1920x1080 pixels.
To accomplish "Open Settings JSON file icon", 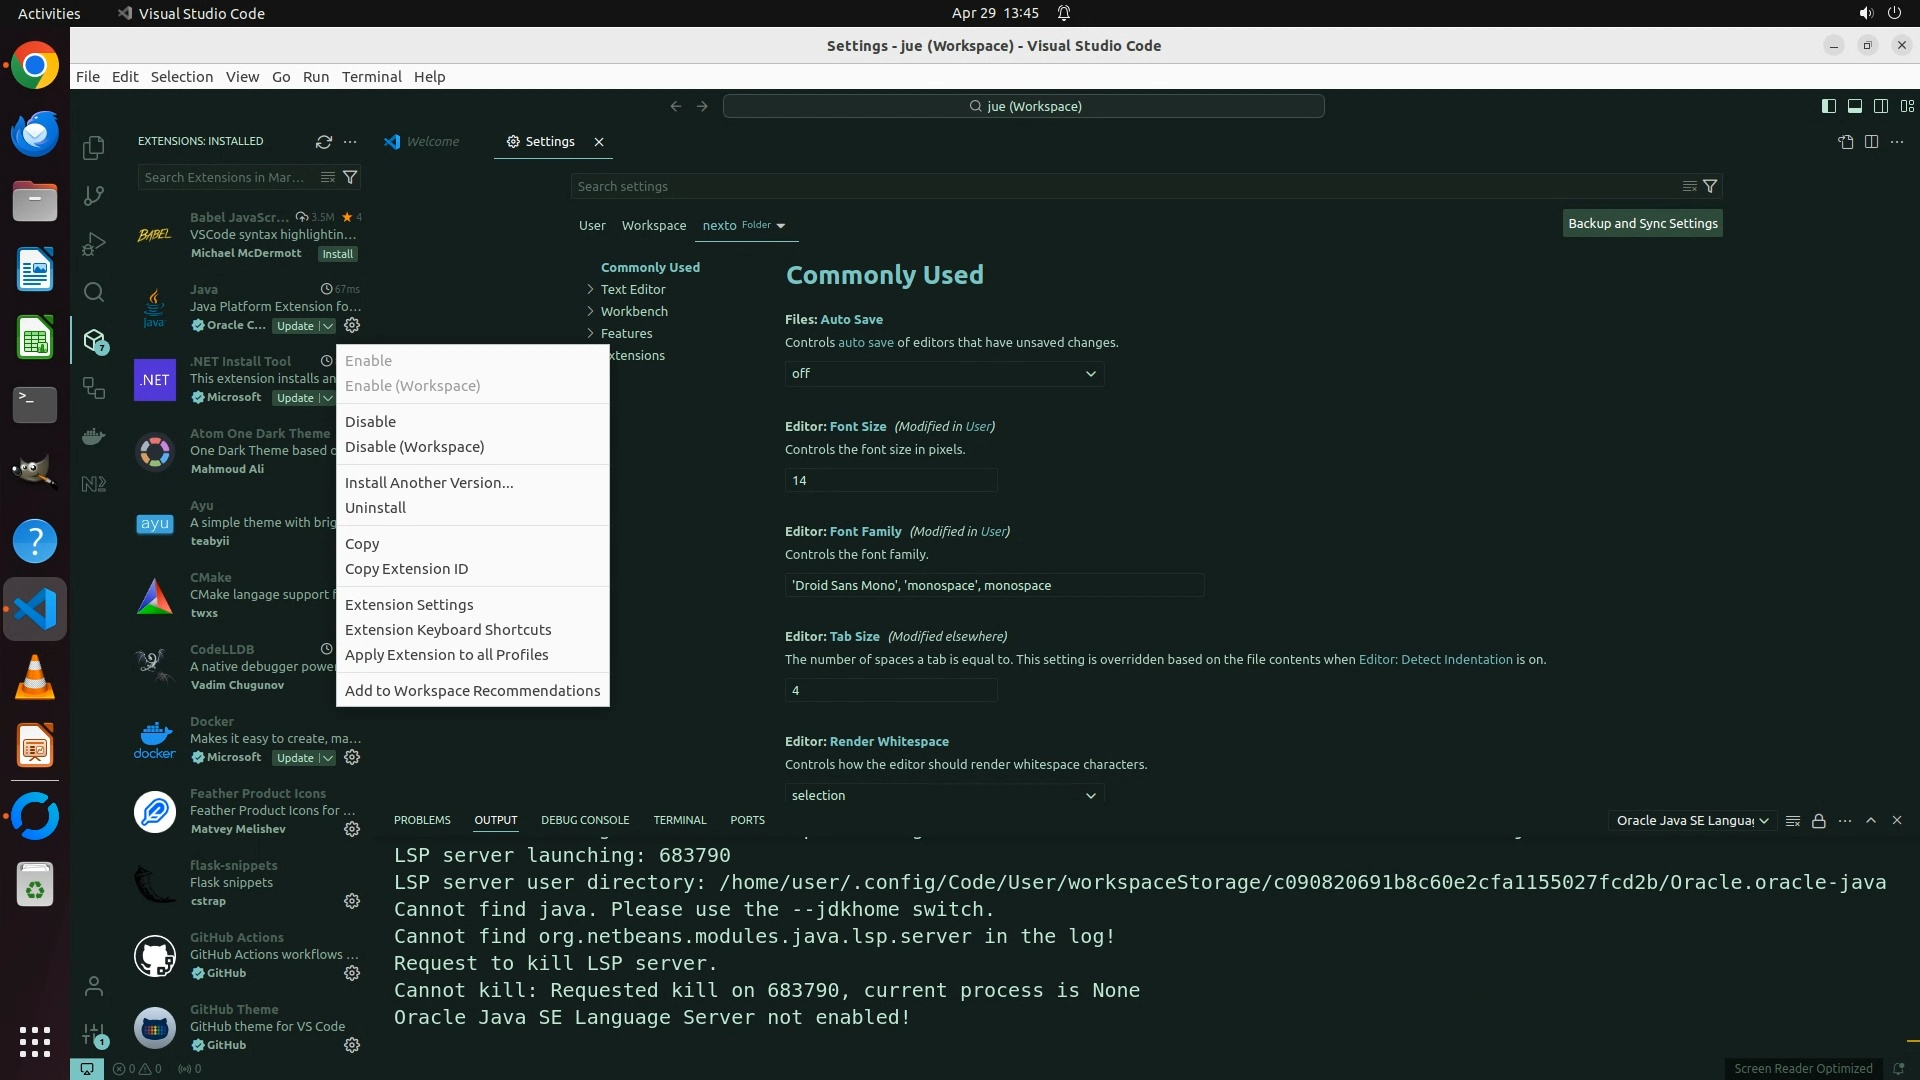I will click(x=1845, y=142).
